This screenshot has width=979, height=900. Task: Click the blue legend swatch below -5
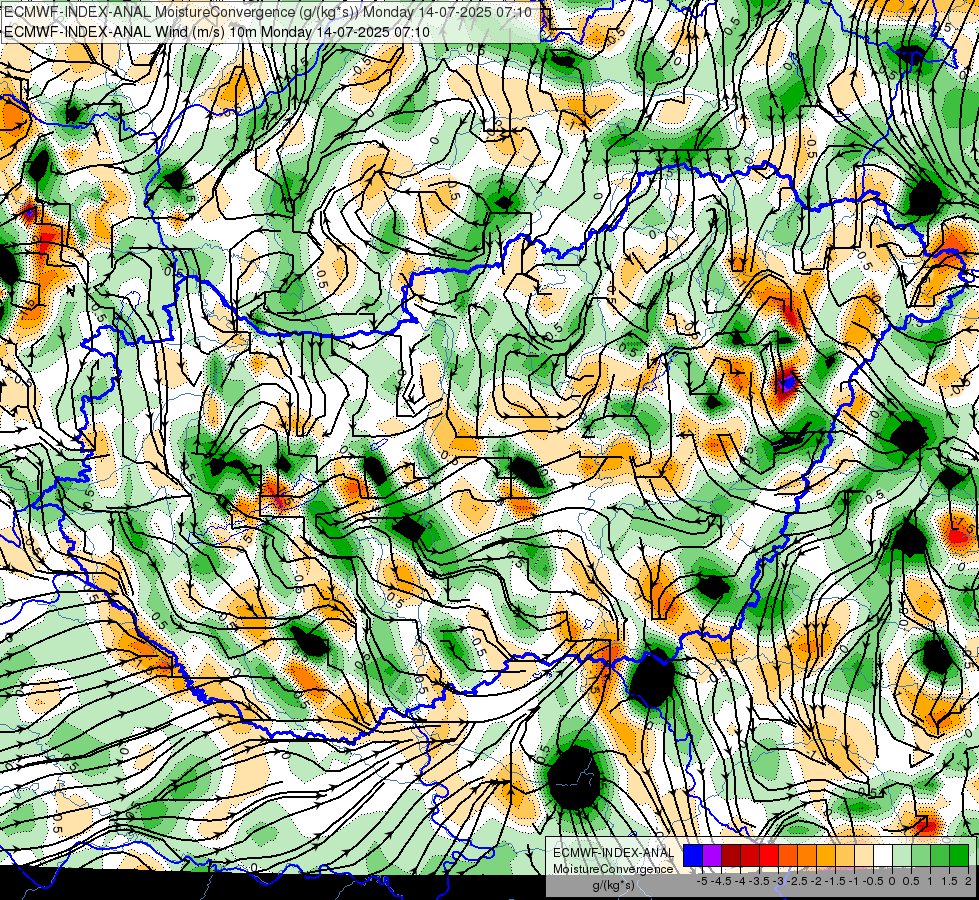click(693, 855)
